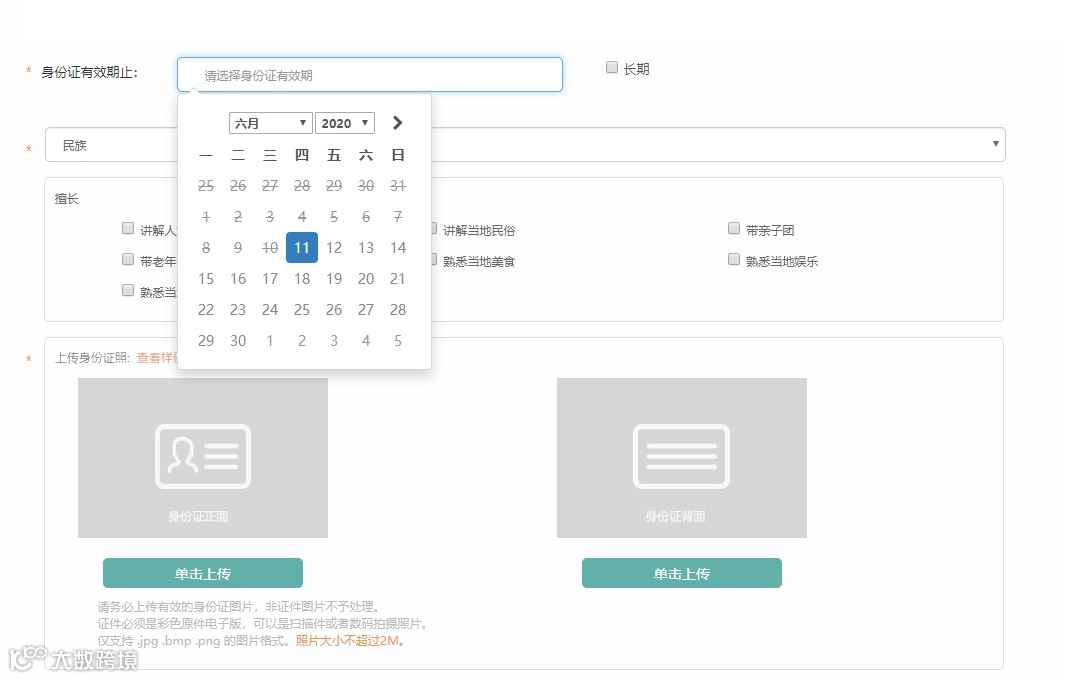Viewport: 1065px width, 679px height.
Task: Go to next month in calendar
Action: click(397, 123)
